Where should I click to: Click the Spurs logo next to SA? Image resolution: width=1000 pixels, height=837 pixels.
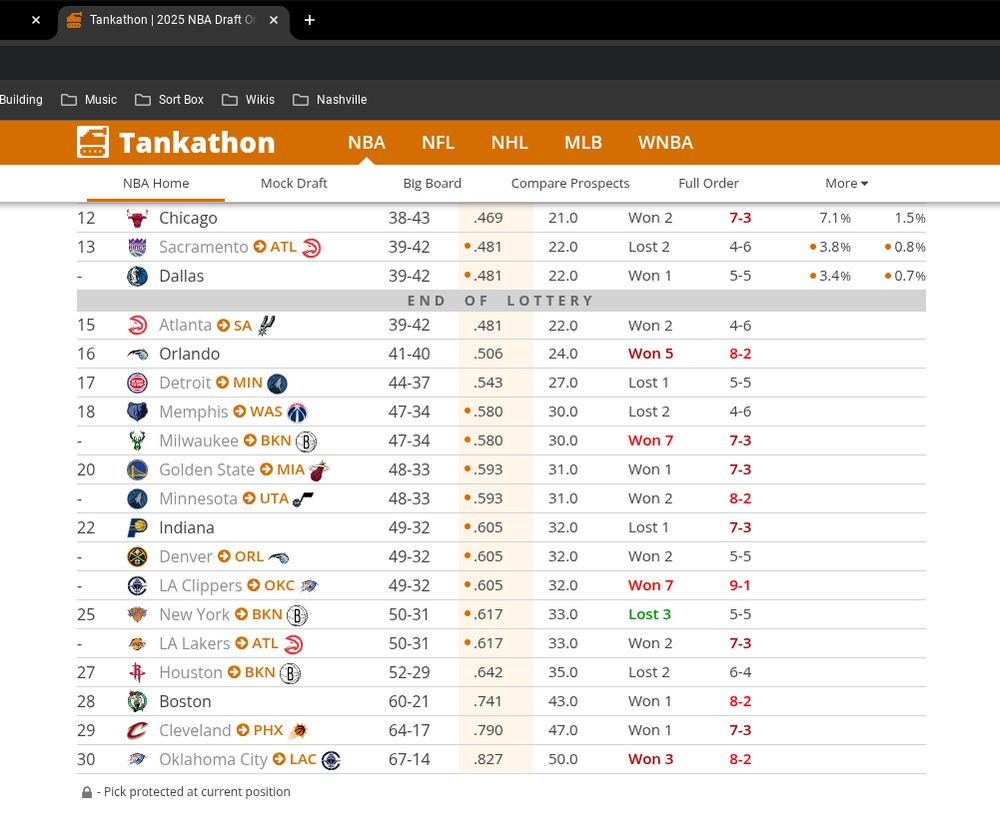pos(266,325)
